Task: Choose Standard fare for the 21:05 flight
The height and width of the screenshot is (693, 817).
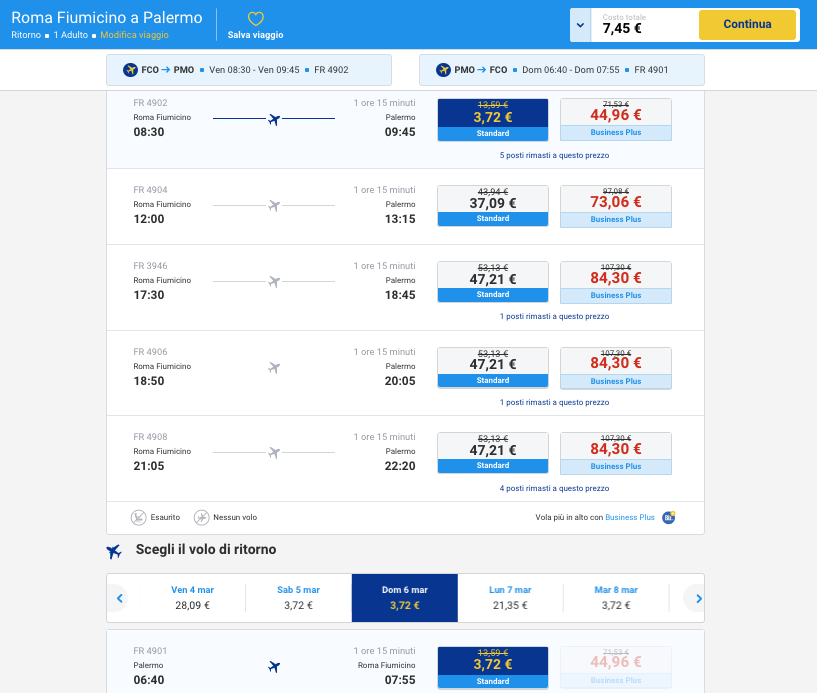Action: [493, 452]
